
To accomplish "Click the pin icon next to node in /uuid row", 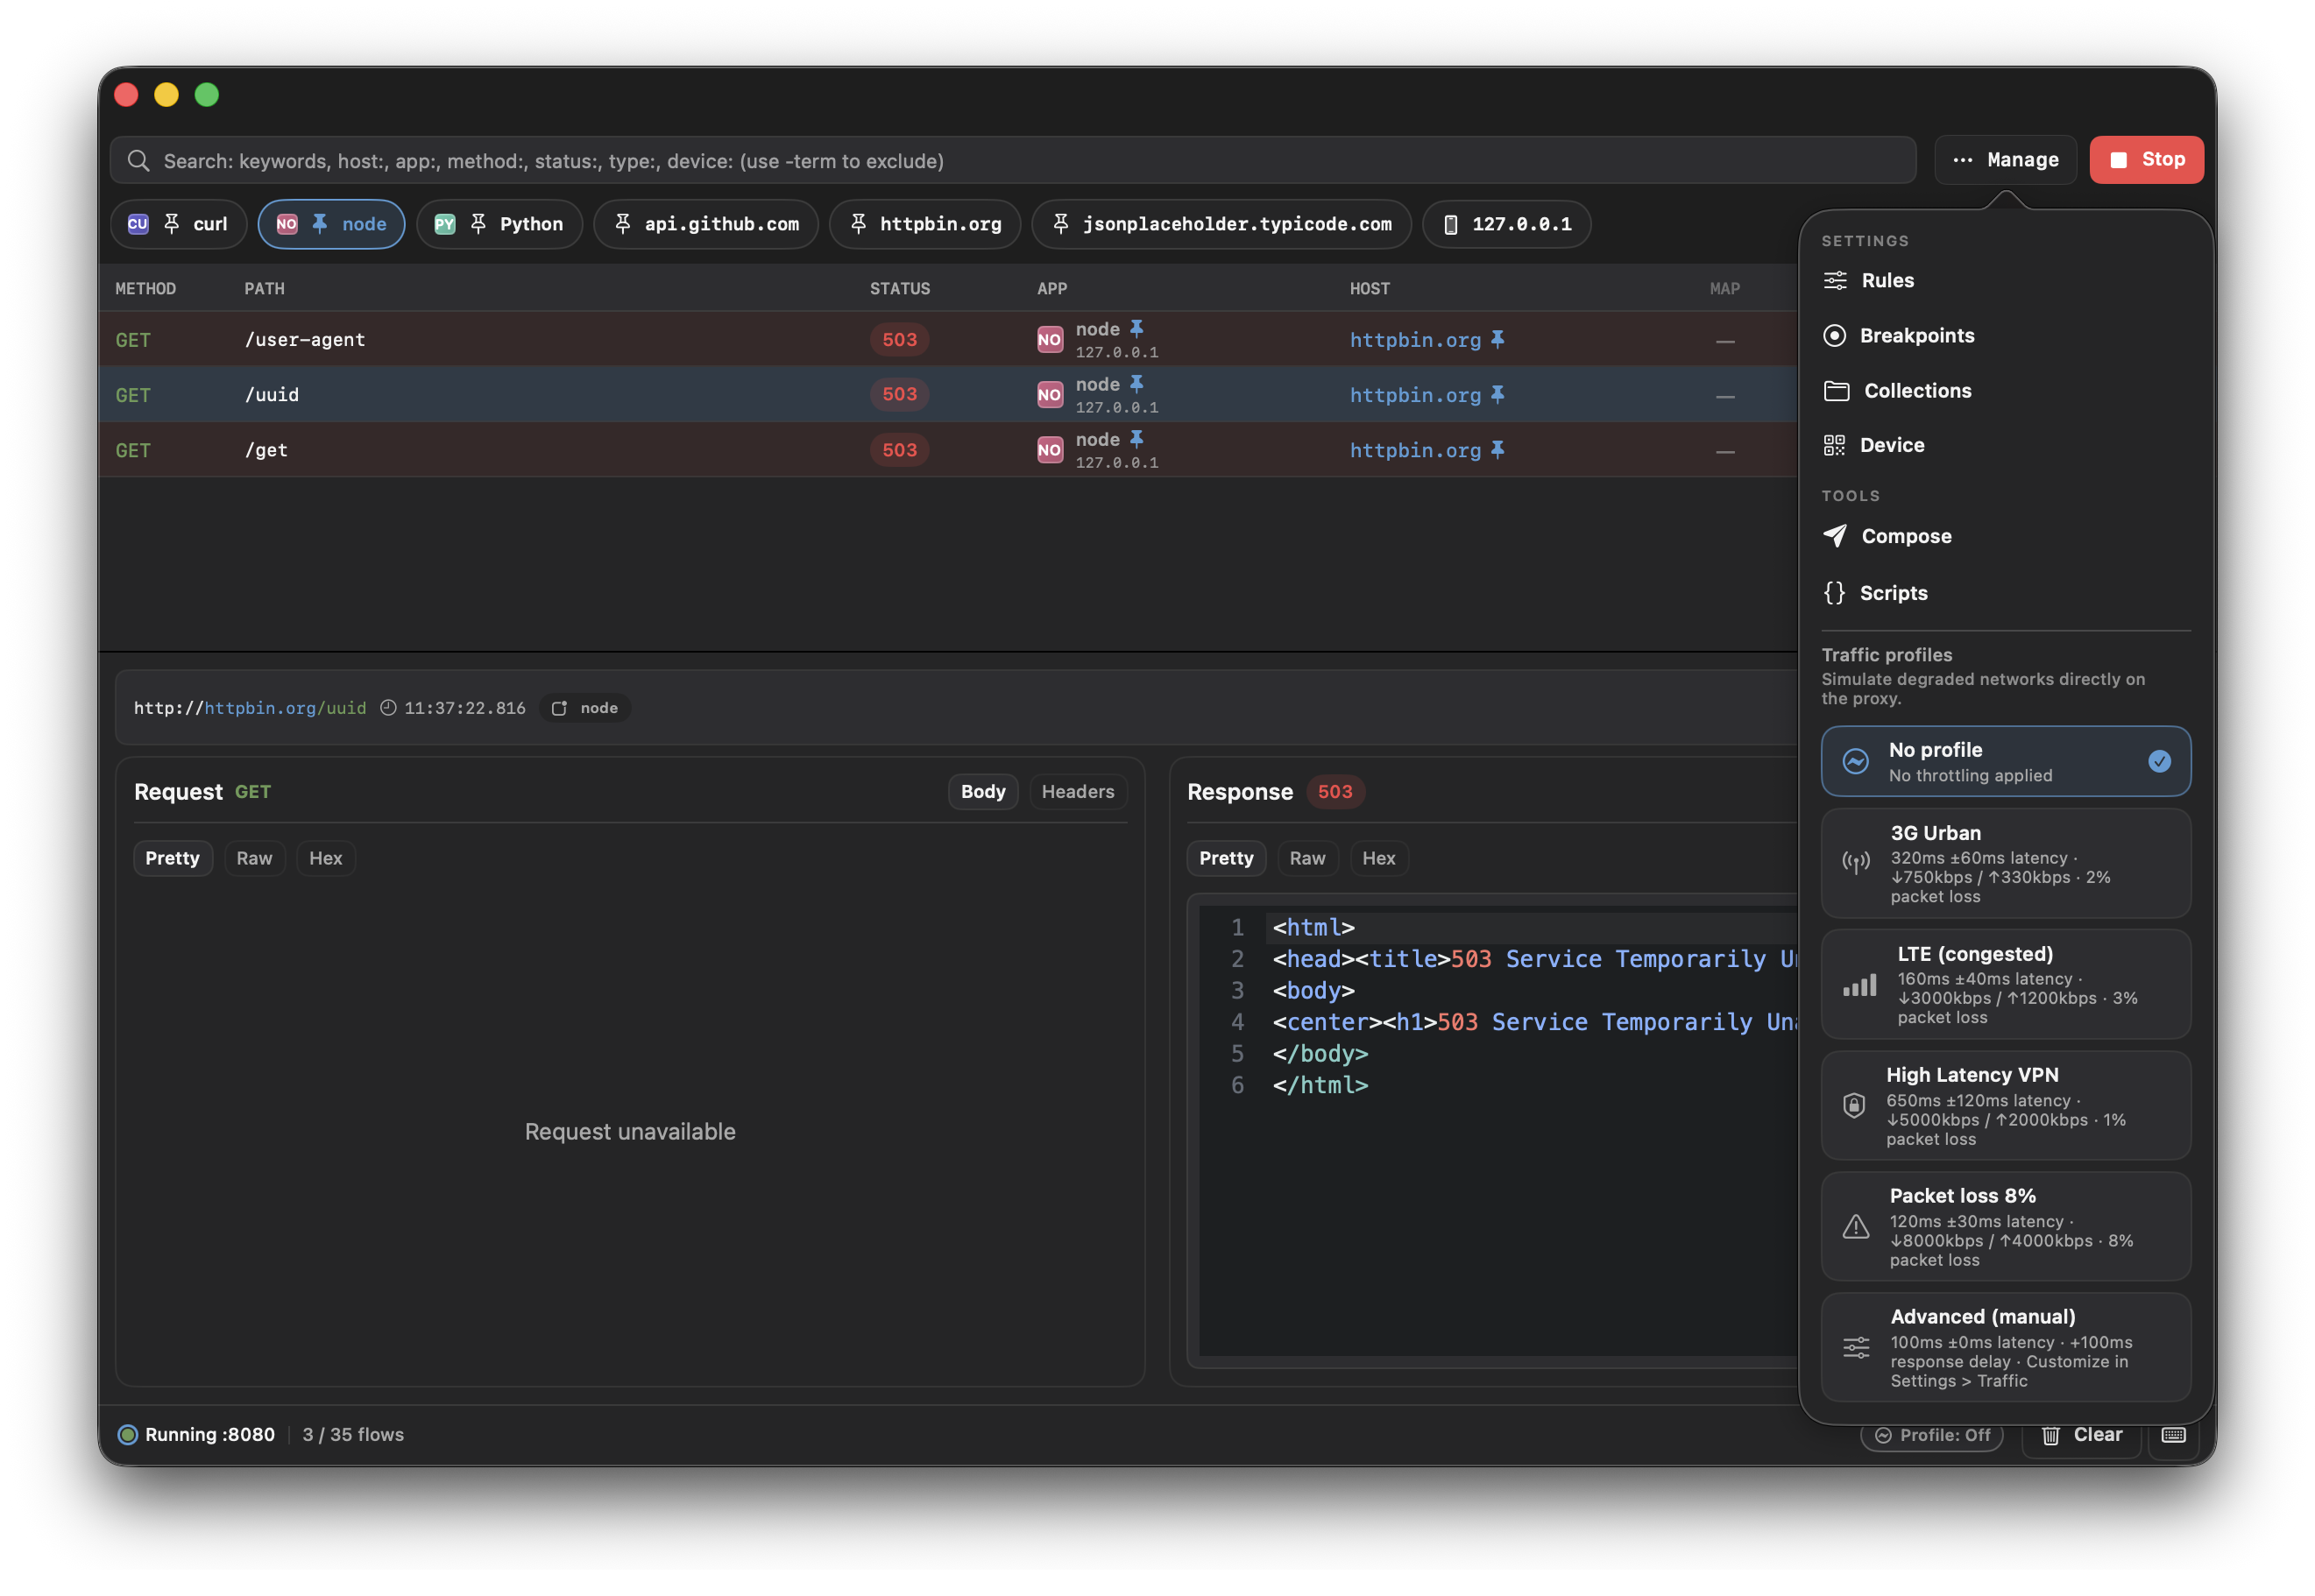I will 1136,383.
